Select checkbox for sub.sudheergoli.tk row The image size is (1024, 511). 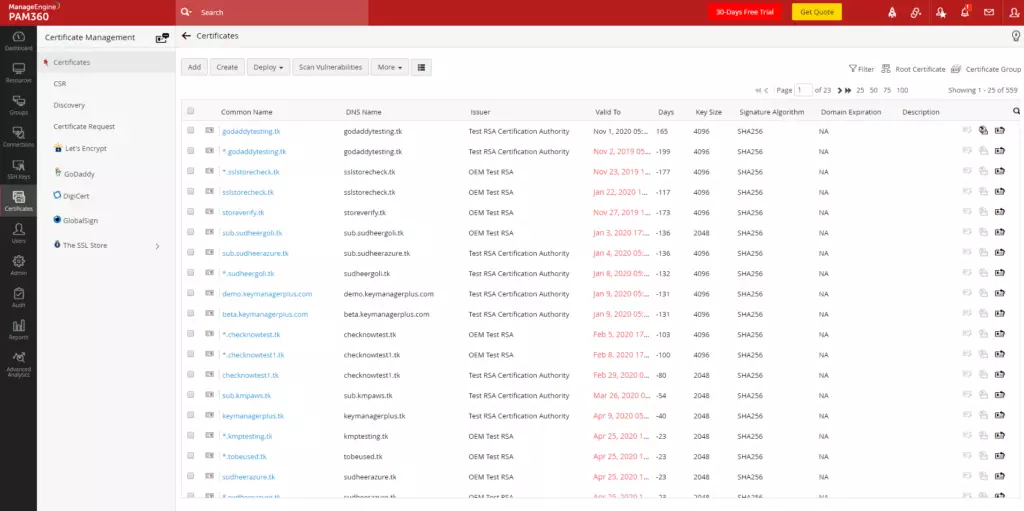tap(191, 232)
